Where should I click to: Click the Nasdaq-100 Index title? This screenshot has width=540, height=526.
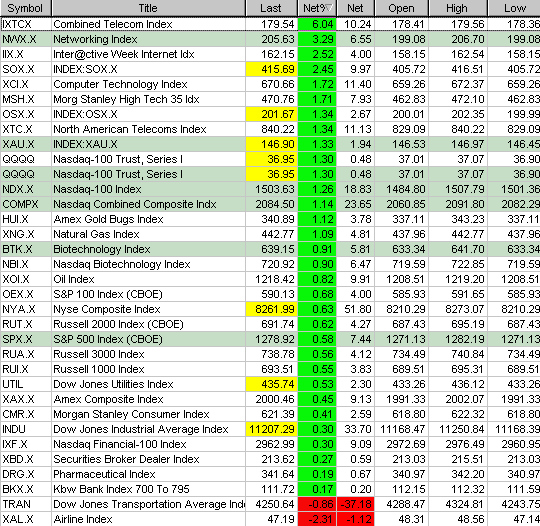click(x=97, y=189)
